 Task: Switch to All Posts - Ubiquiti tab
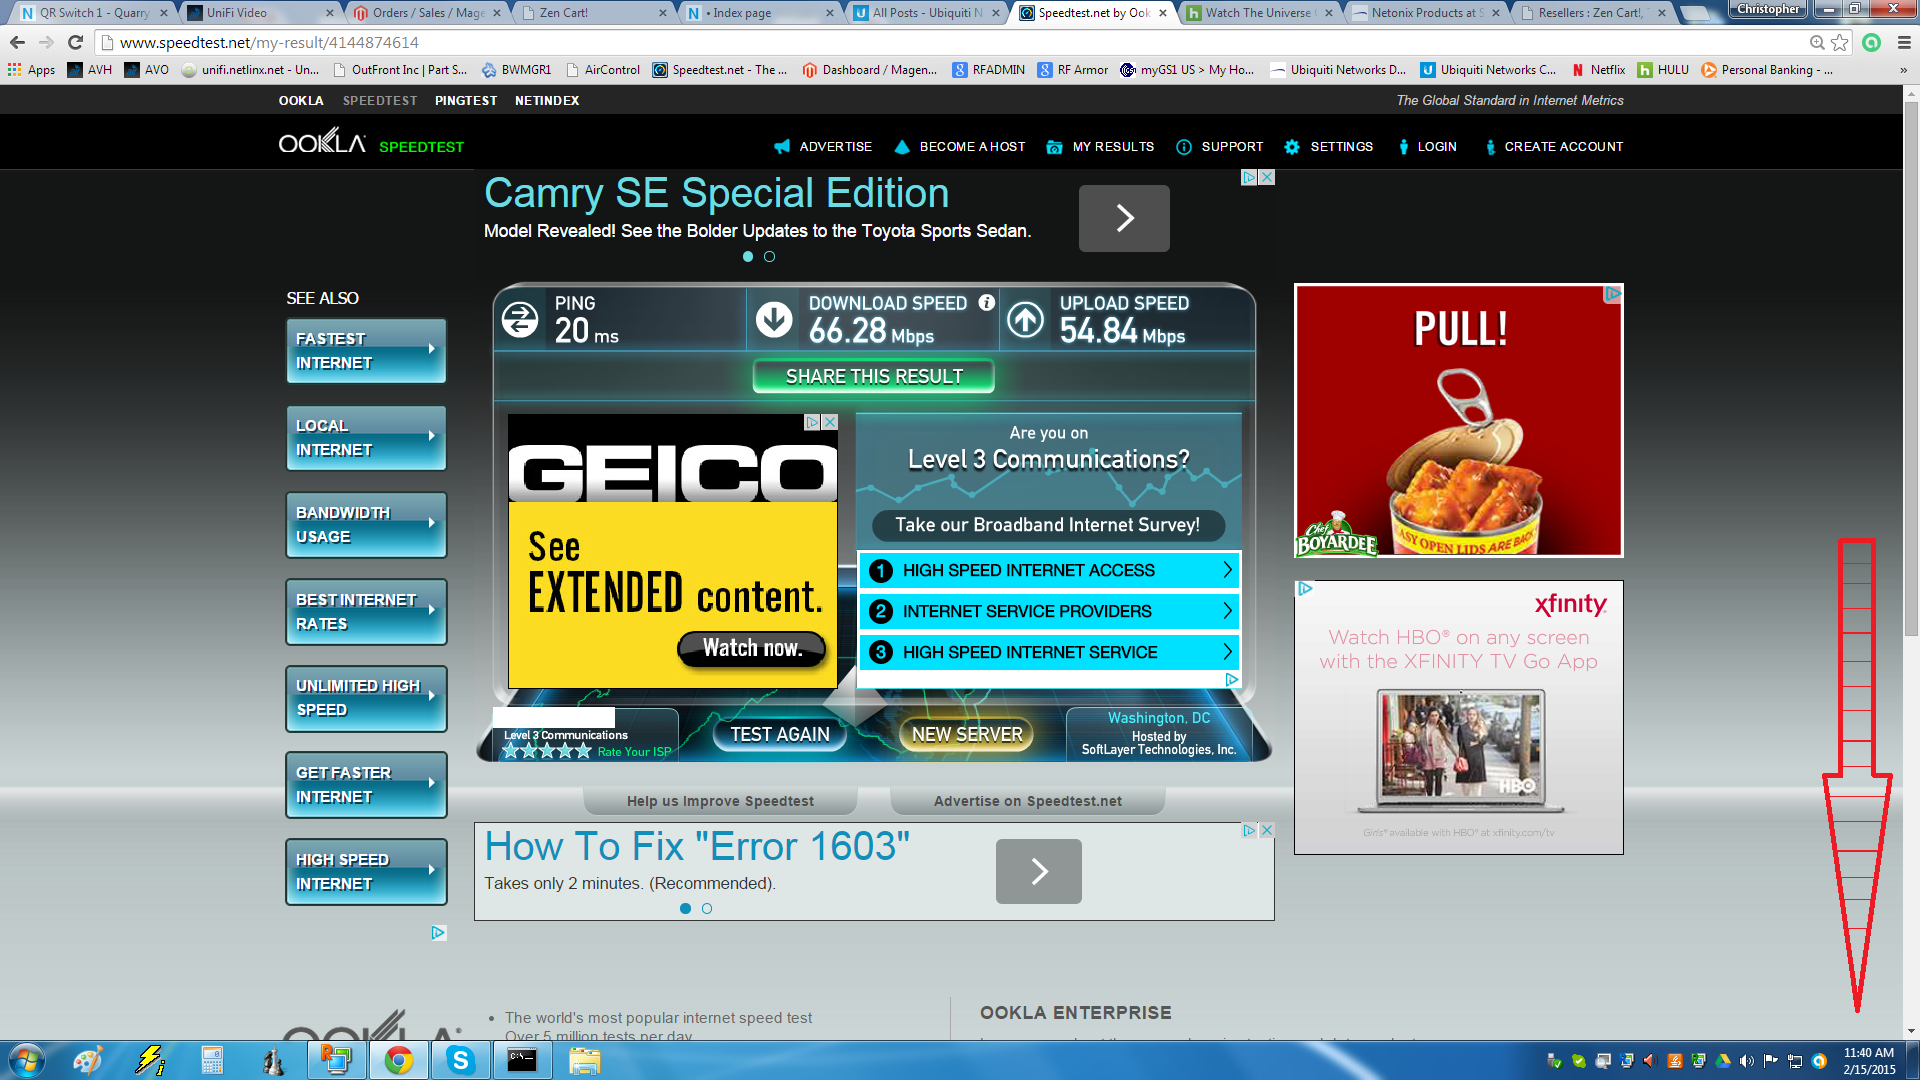(928, 13)
